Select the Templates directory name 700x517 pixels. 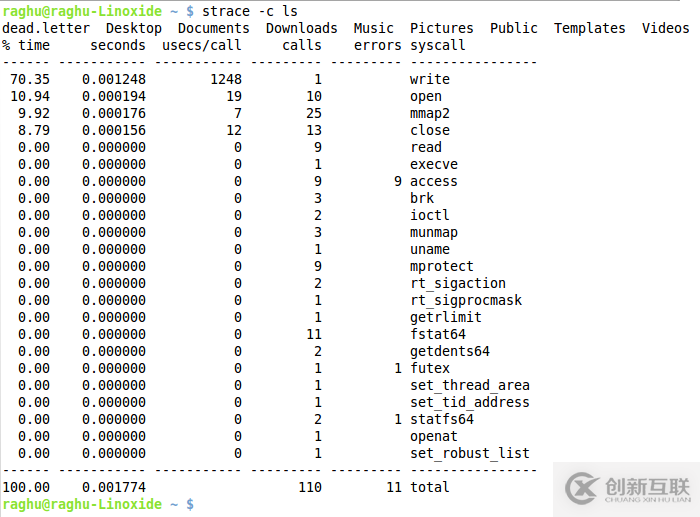point(589,29)
